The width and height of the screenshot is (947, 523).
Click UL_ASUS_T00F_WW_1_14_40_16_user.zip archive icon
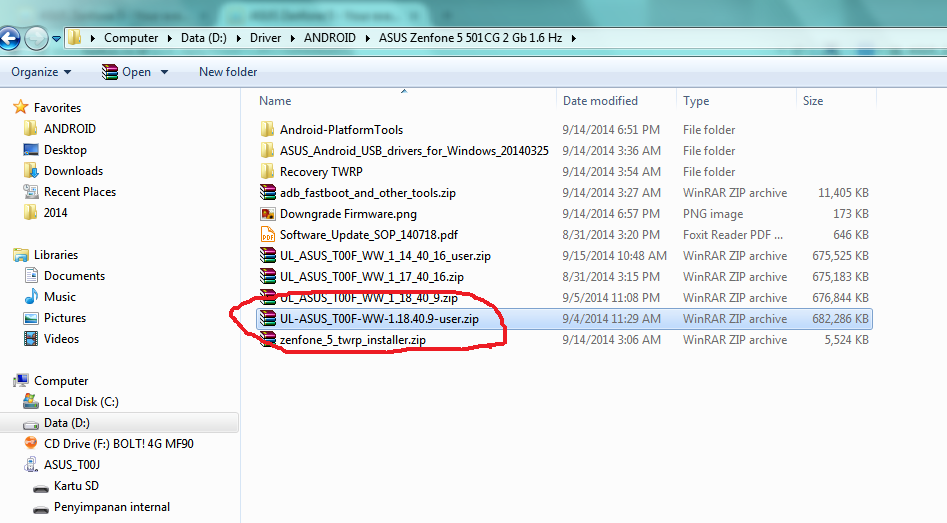[x=268, y=255]
